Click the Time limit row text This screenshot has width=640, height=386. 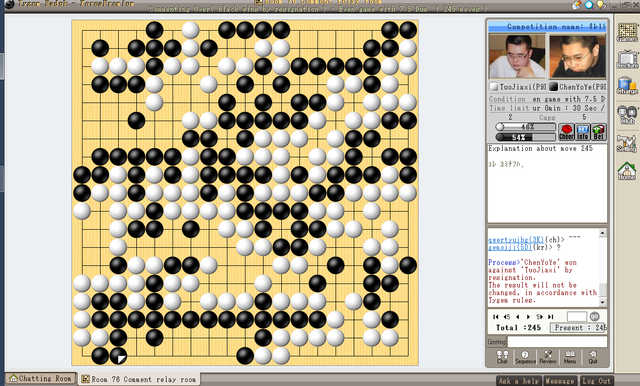click(547, 108)
